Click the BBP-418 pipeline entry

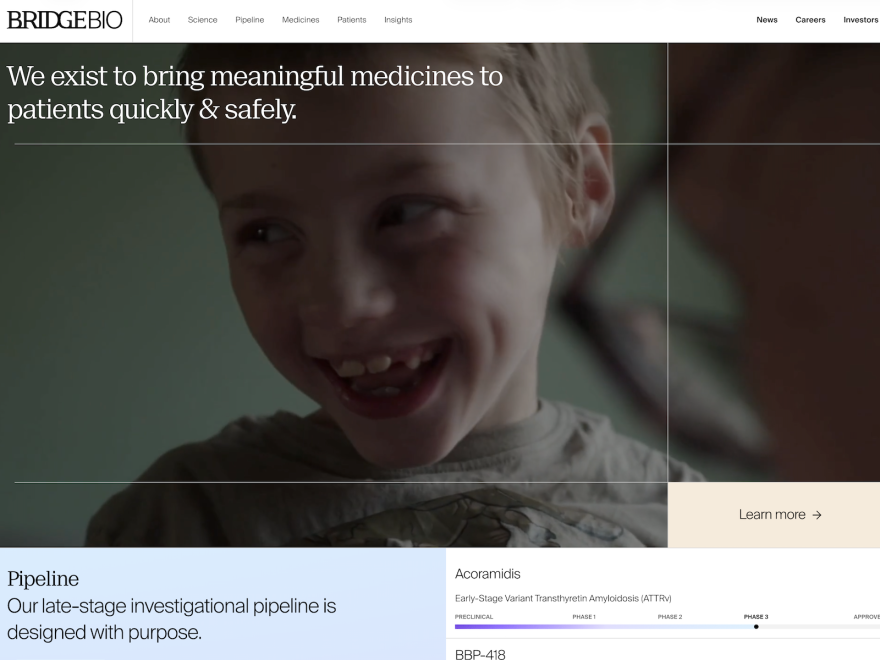[480, 654]
